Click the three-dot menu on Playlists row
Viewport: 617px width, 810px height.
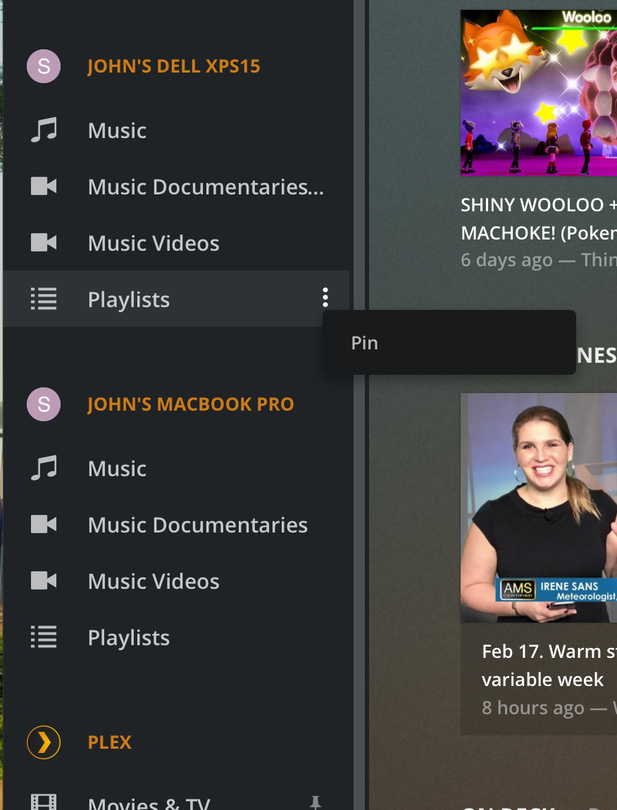click(x=325, y=297)
